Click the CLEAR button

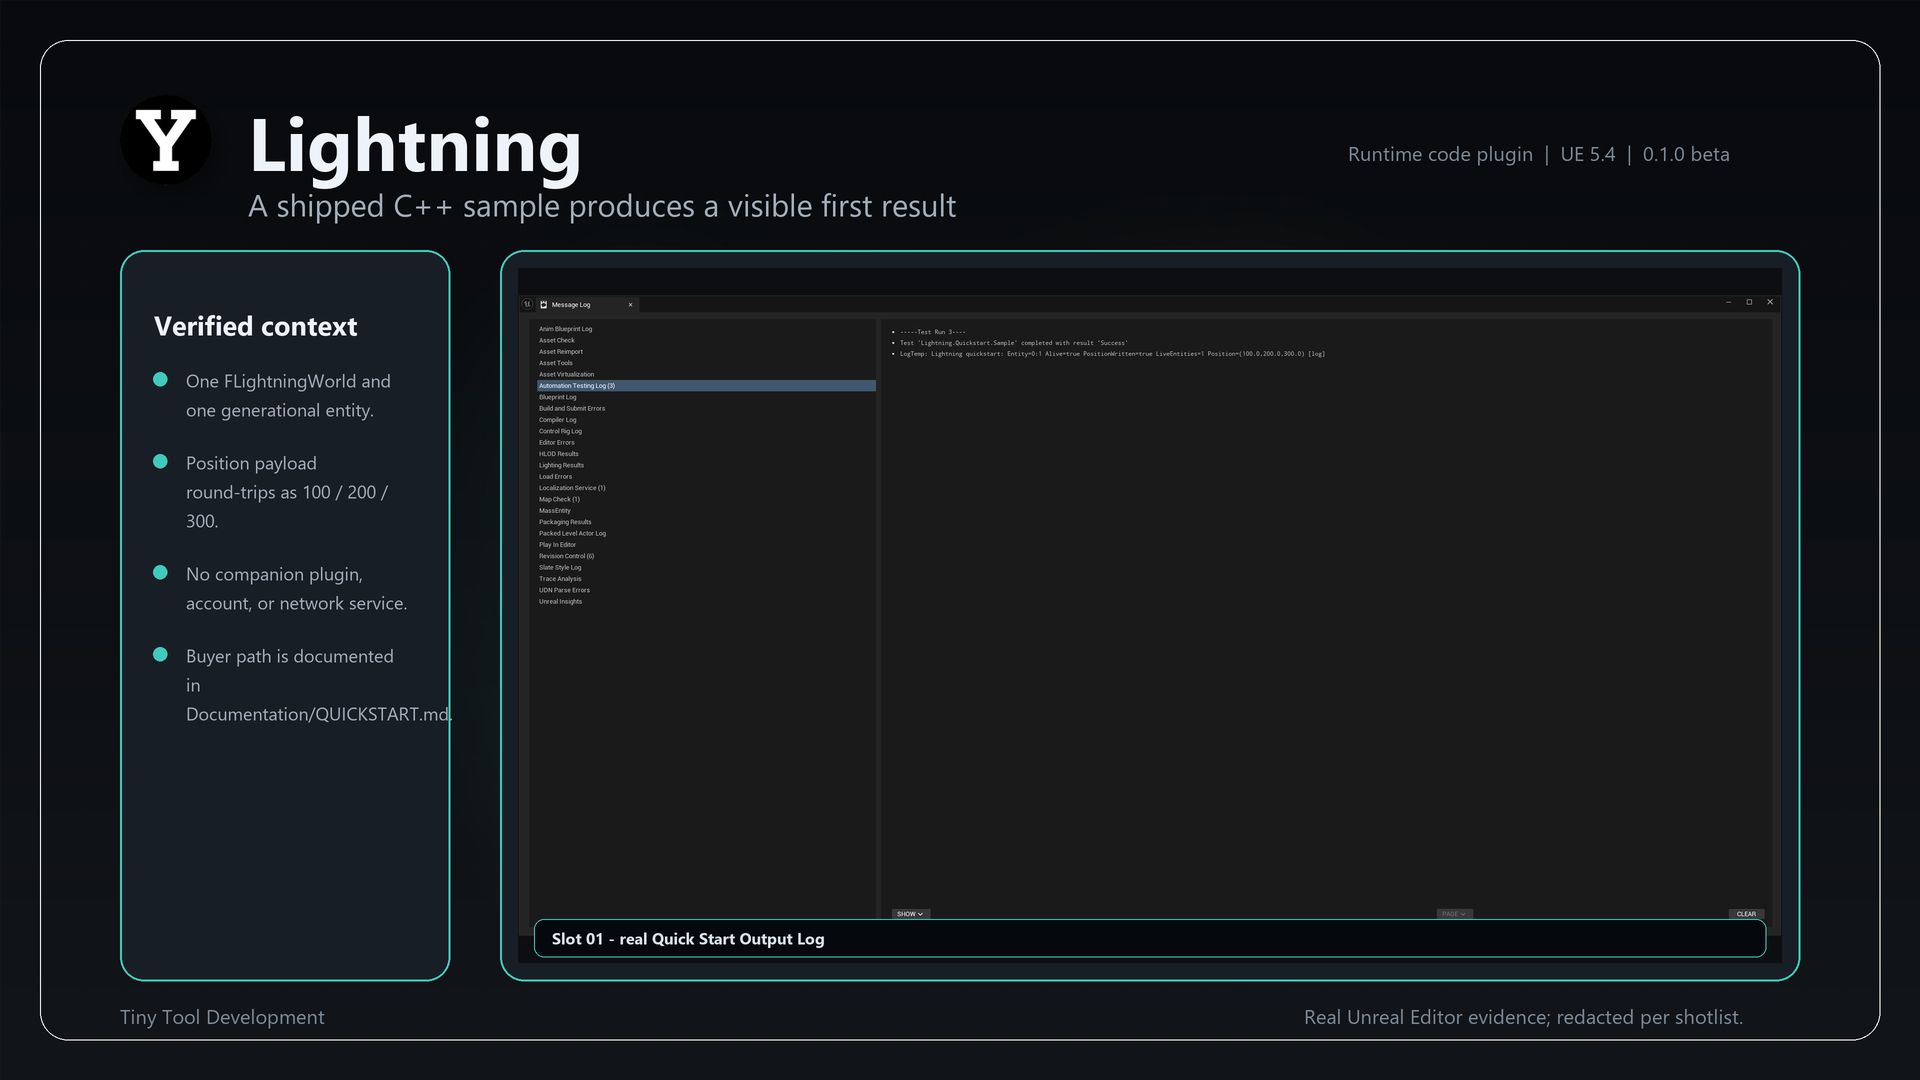pyautogui.click(x=1746, y=914)
